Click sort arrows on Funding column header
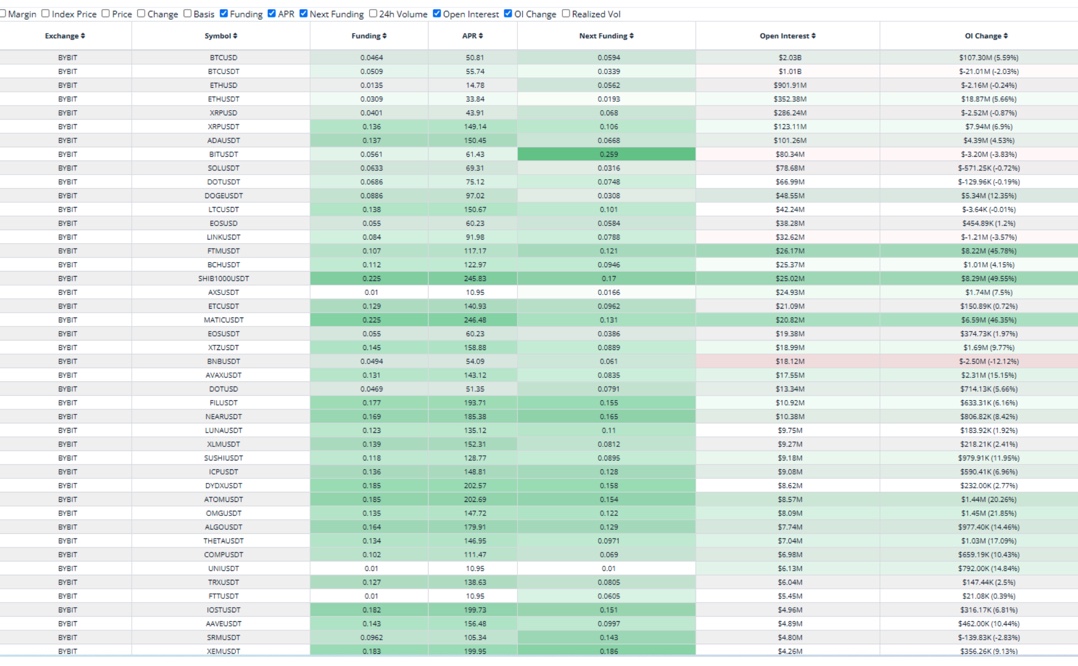The image size is (1078, 666). (385, 36)
